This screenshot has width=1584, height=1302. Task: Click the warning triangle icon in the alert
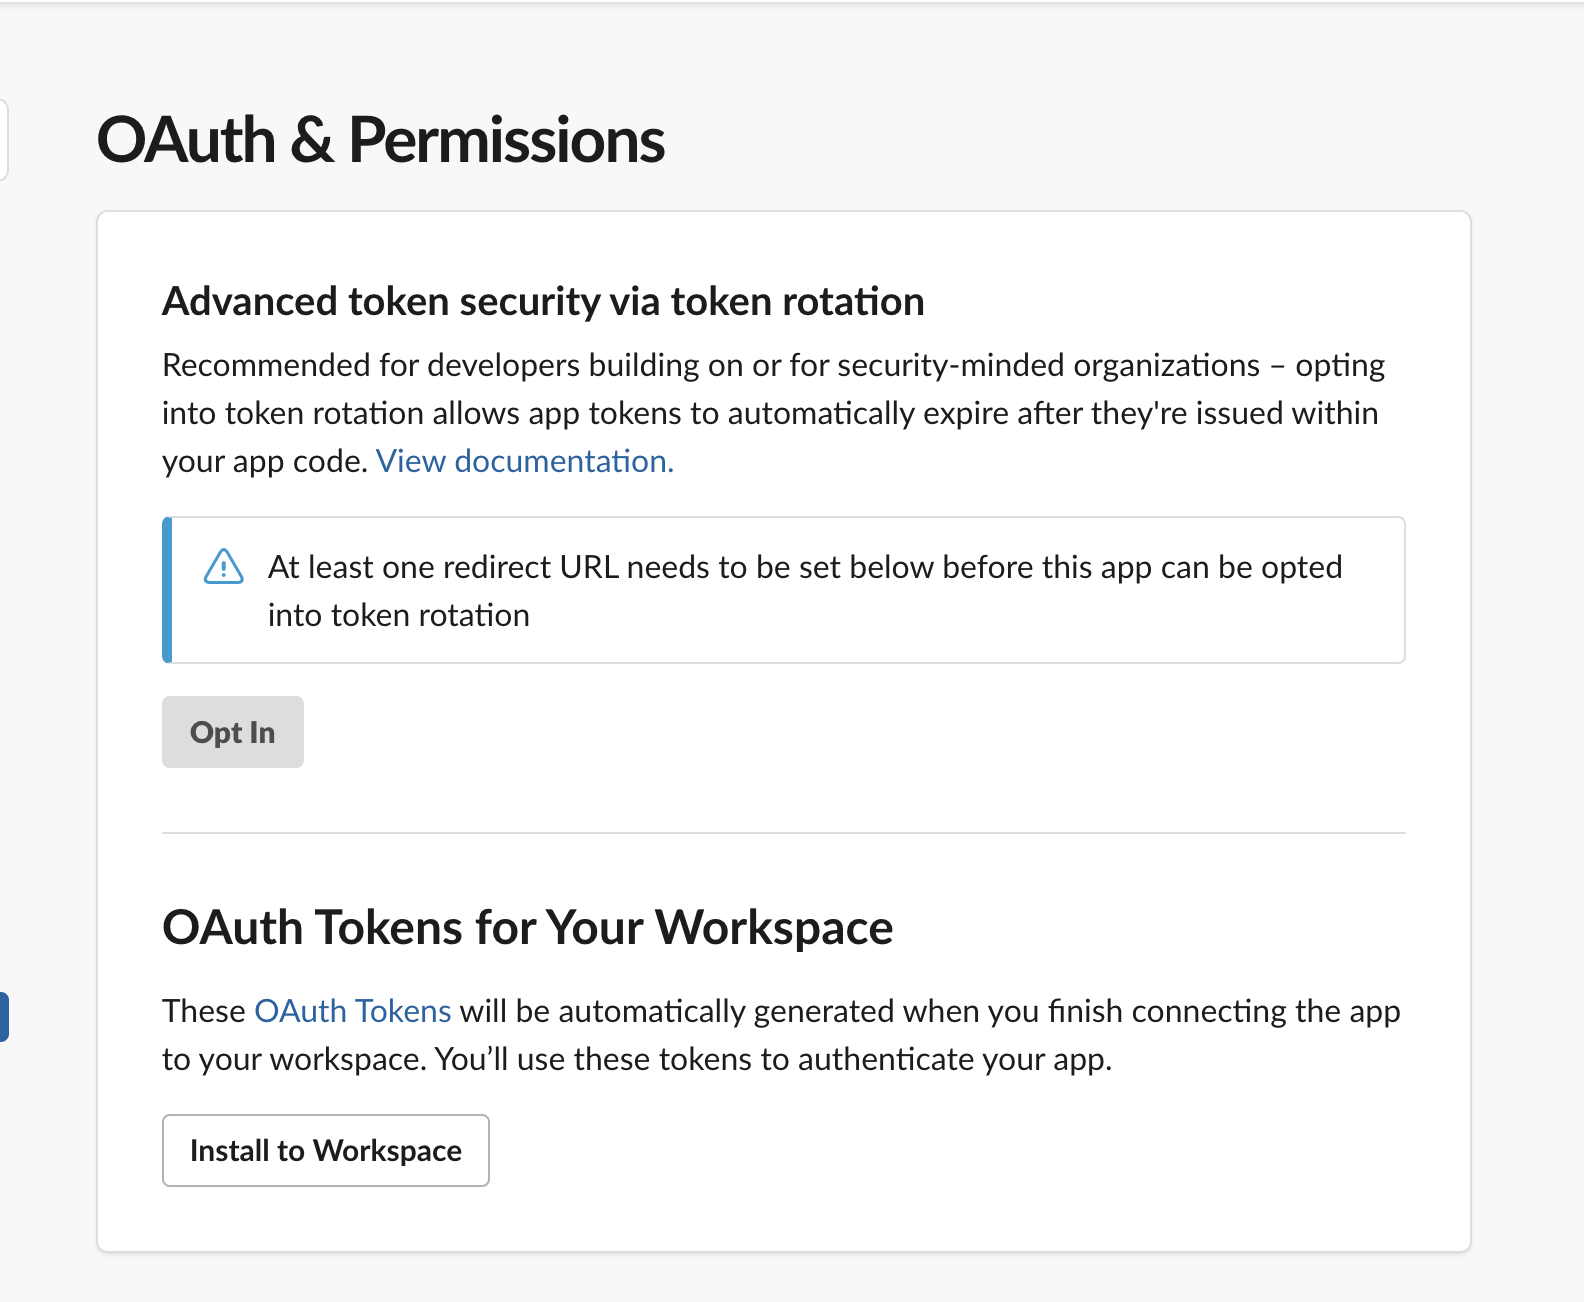(223, 567)
